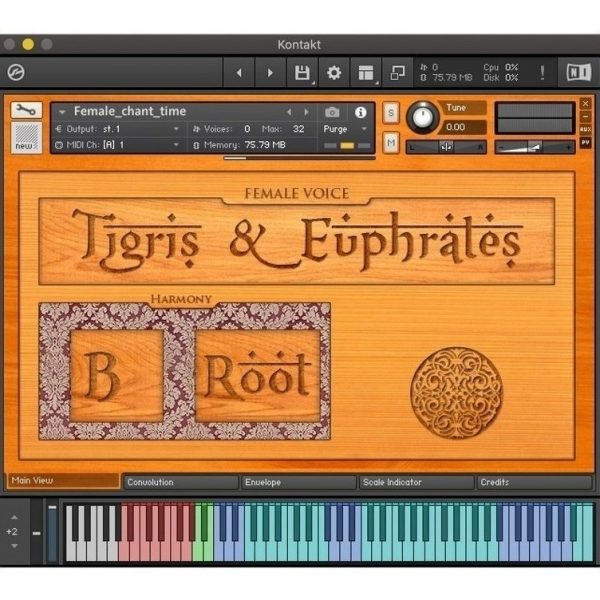Click the Tune value 0.00 field
The image size is (600, 600).
point(462,127)
